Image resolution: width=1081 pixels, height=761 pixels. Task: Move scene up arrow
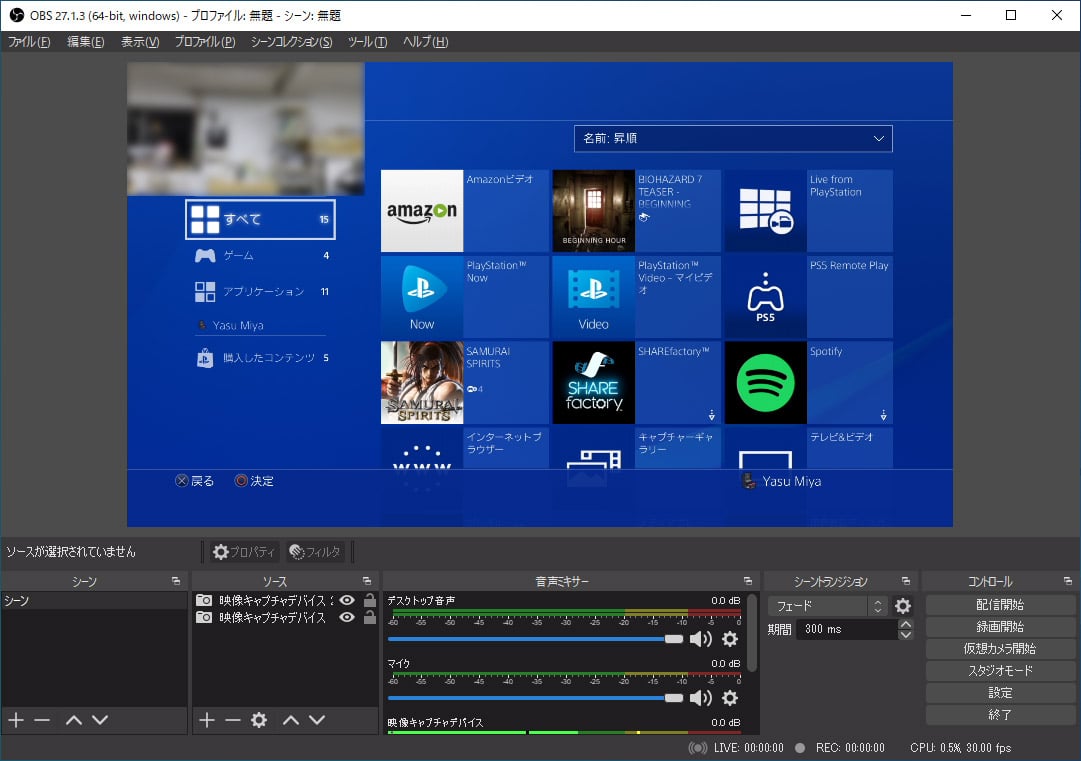tap(74, 720)
